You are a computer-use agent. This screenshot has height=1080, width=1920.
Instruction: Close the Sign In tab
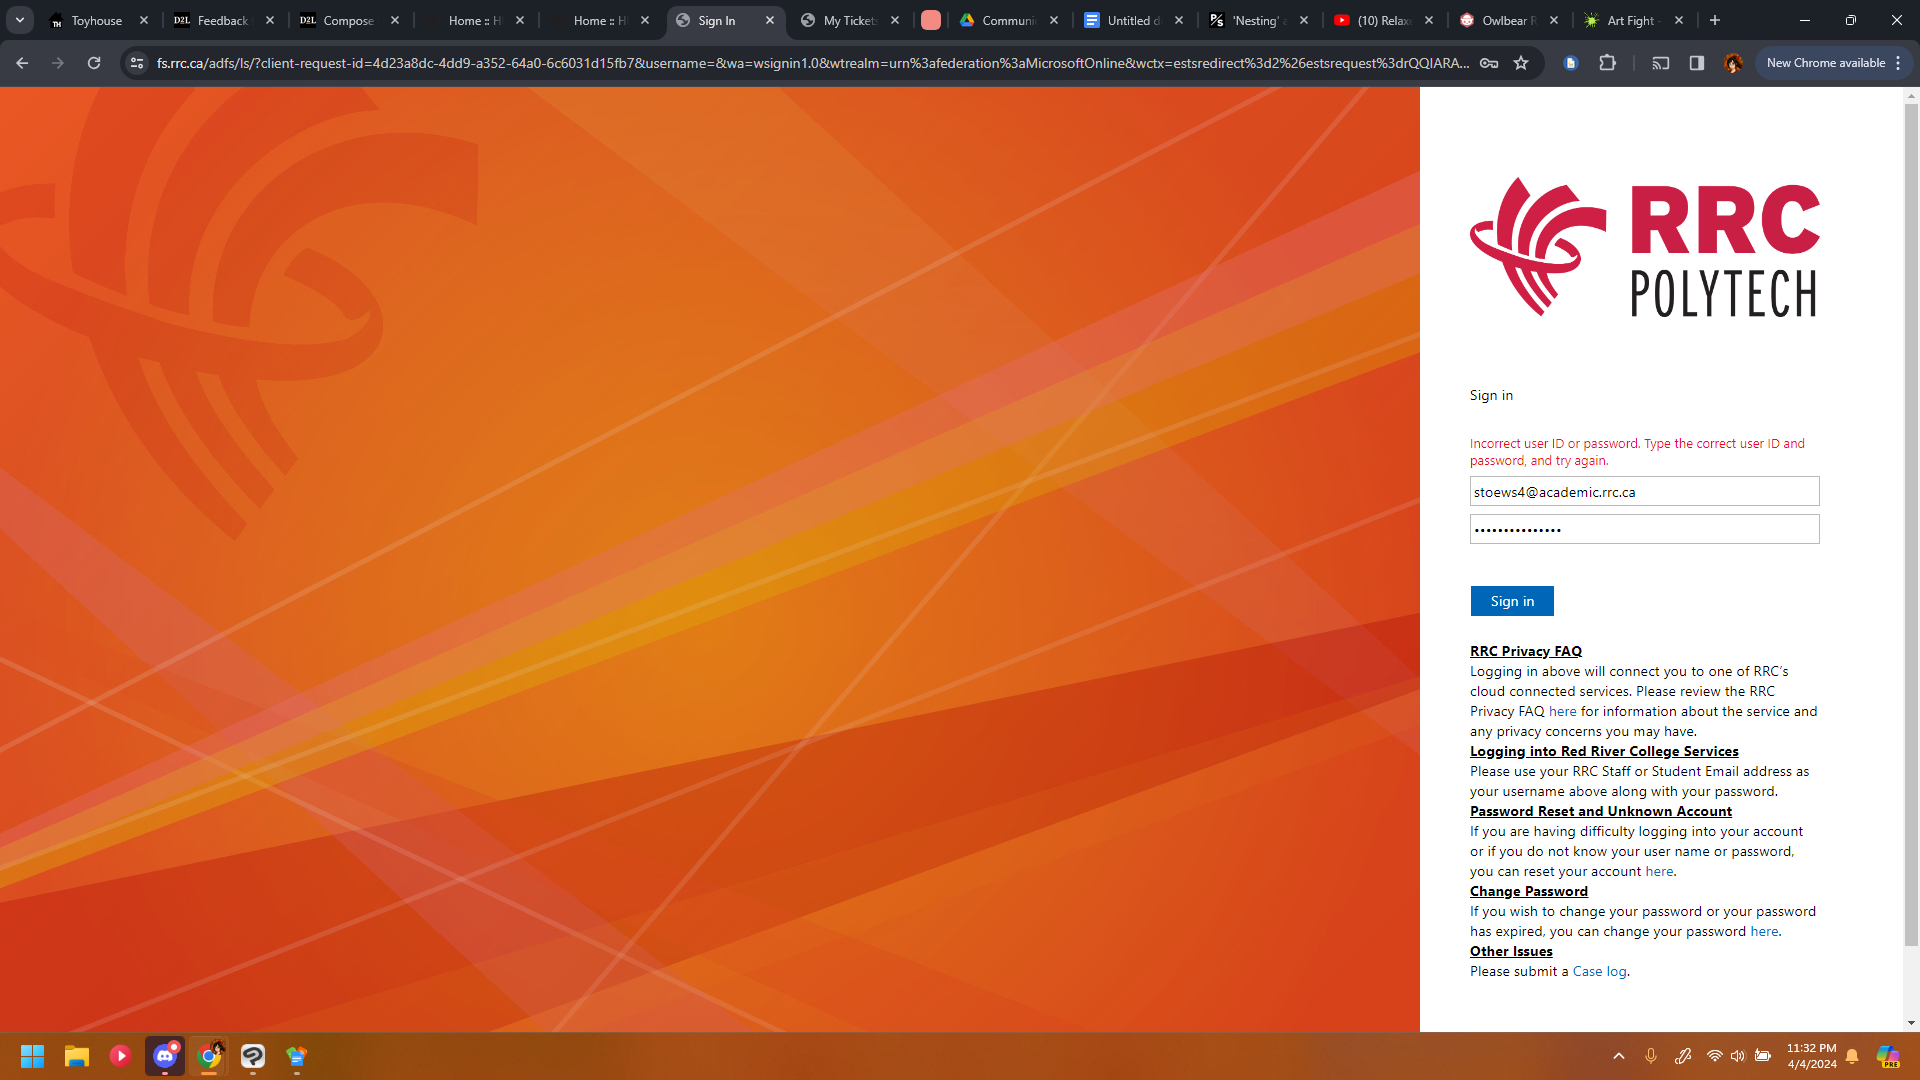click(770, 20)
